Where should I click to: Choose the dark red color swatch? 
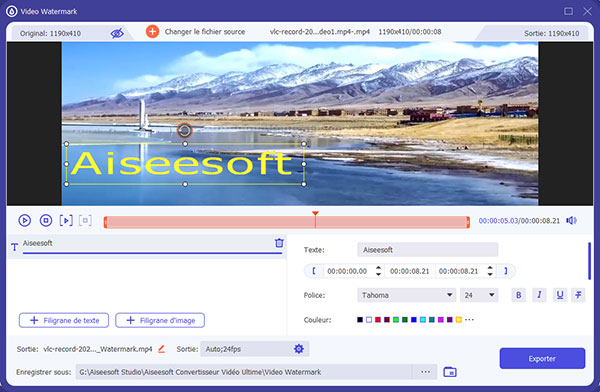(x=387, y=320)
